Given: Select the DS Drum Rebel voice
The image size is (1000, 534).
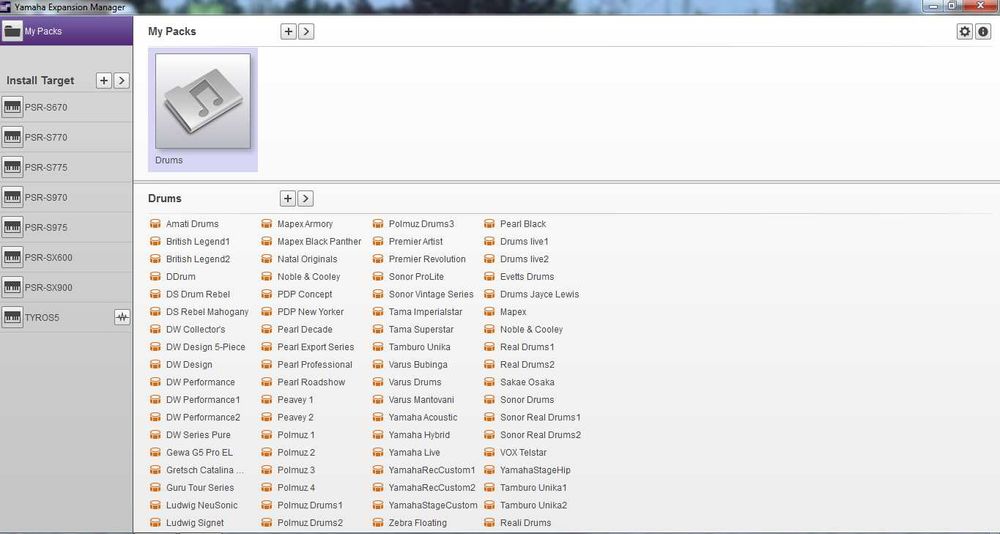Looking at the screenshot, I should 198,294.
